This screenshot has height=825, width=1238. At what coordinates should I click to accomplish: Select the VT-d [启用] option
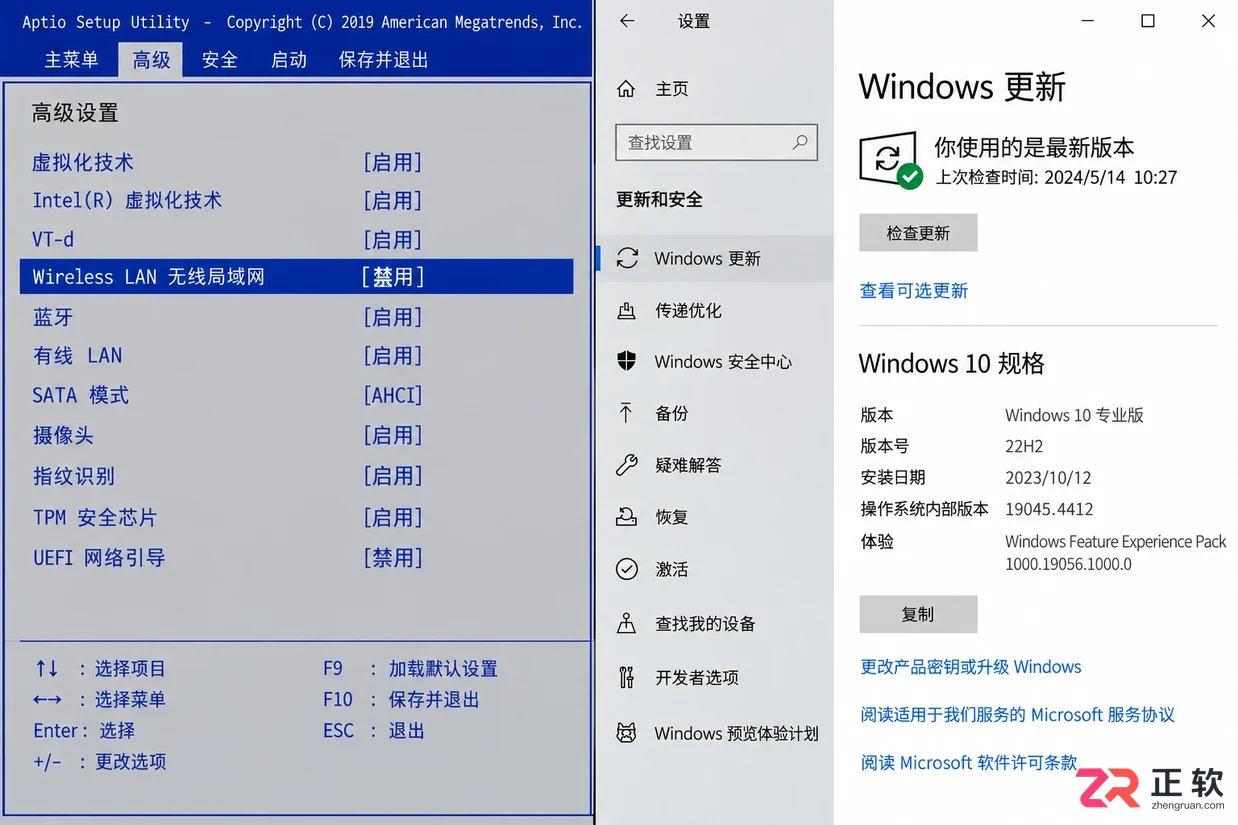(x=392, y=240)
